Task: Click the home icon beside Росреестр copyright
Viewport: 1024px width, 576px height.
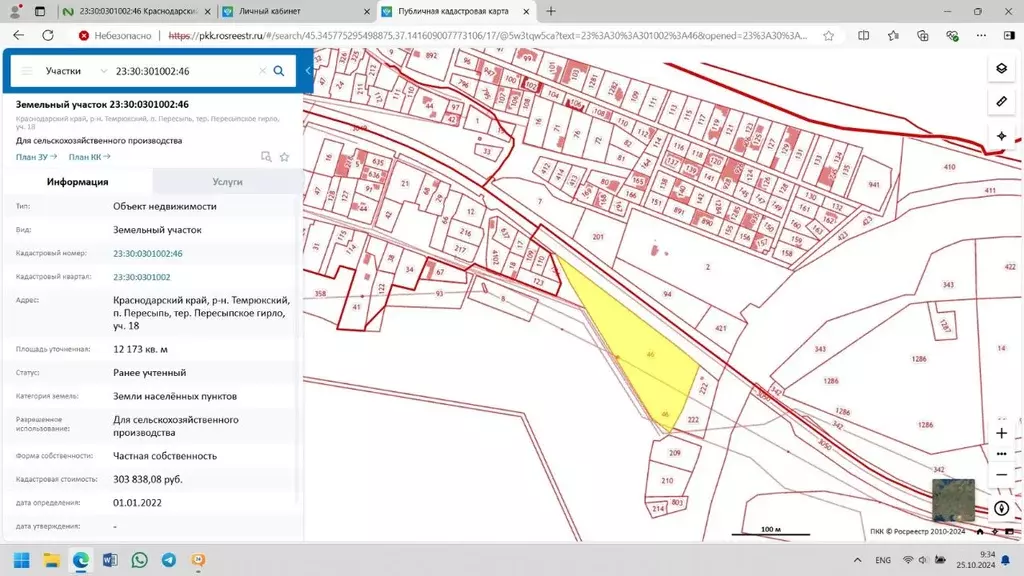Action: (979, 531)
